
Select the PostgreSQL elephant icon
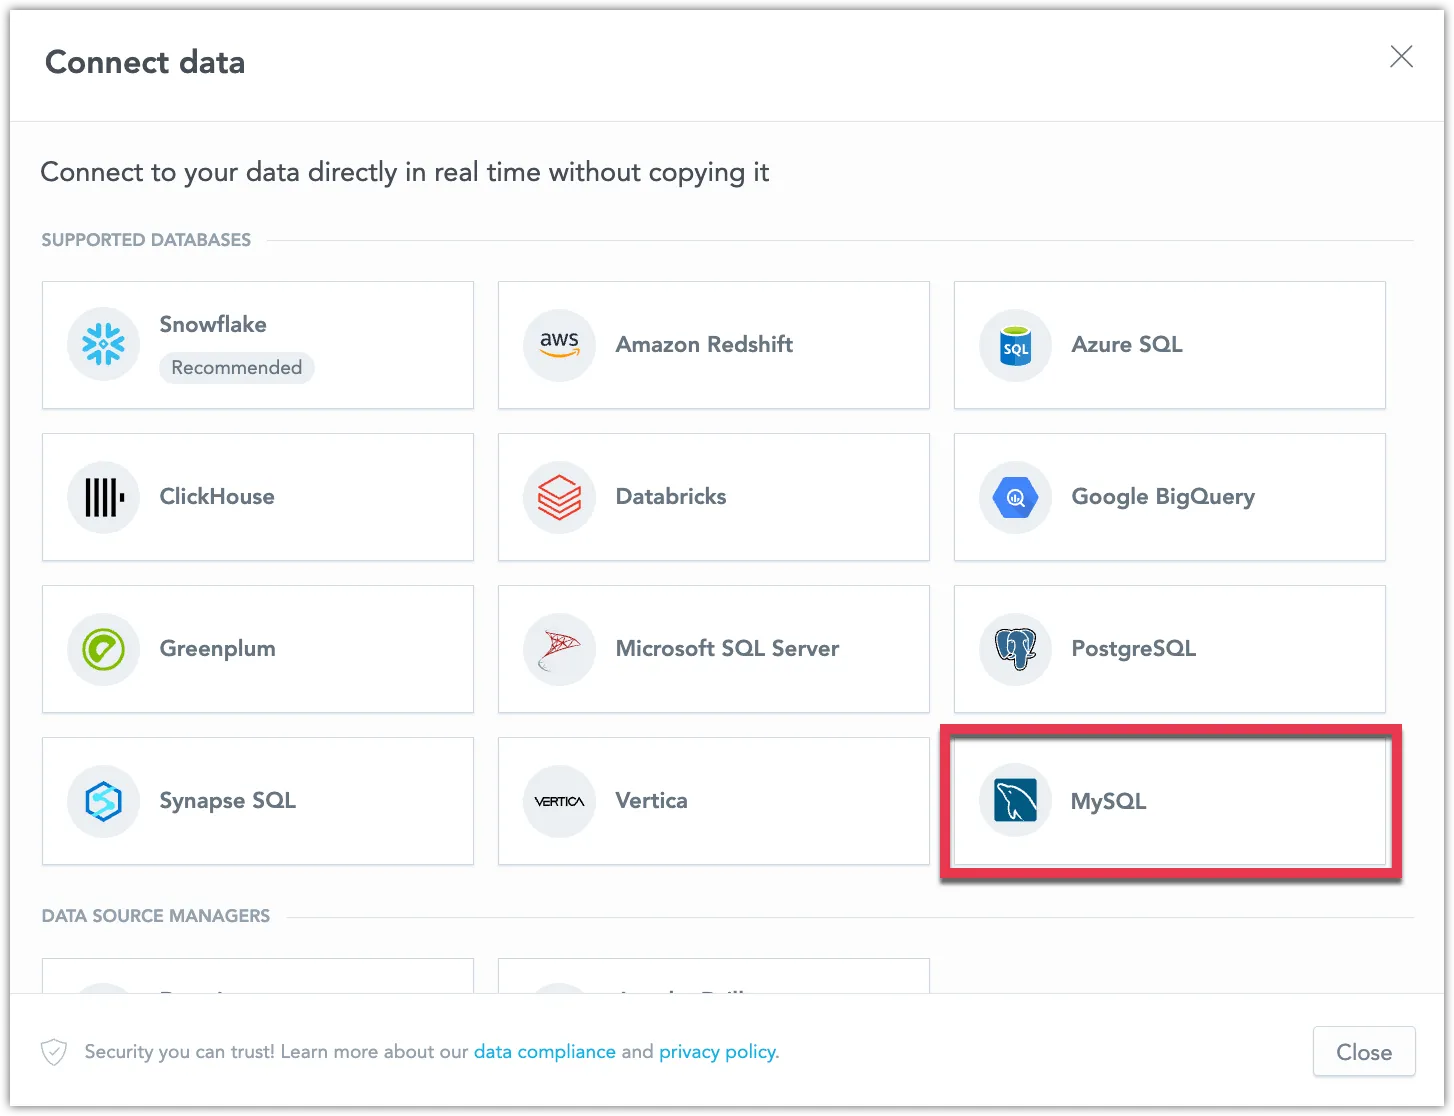[x=1015, y=648]
